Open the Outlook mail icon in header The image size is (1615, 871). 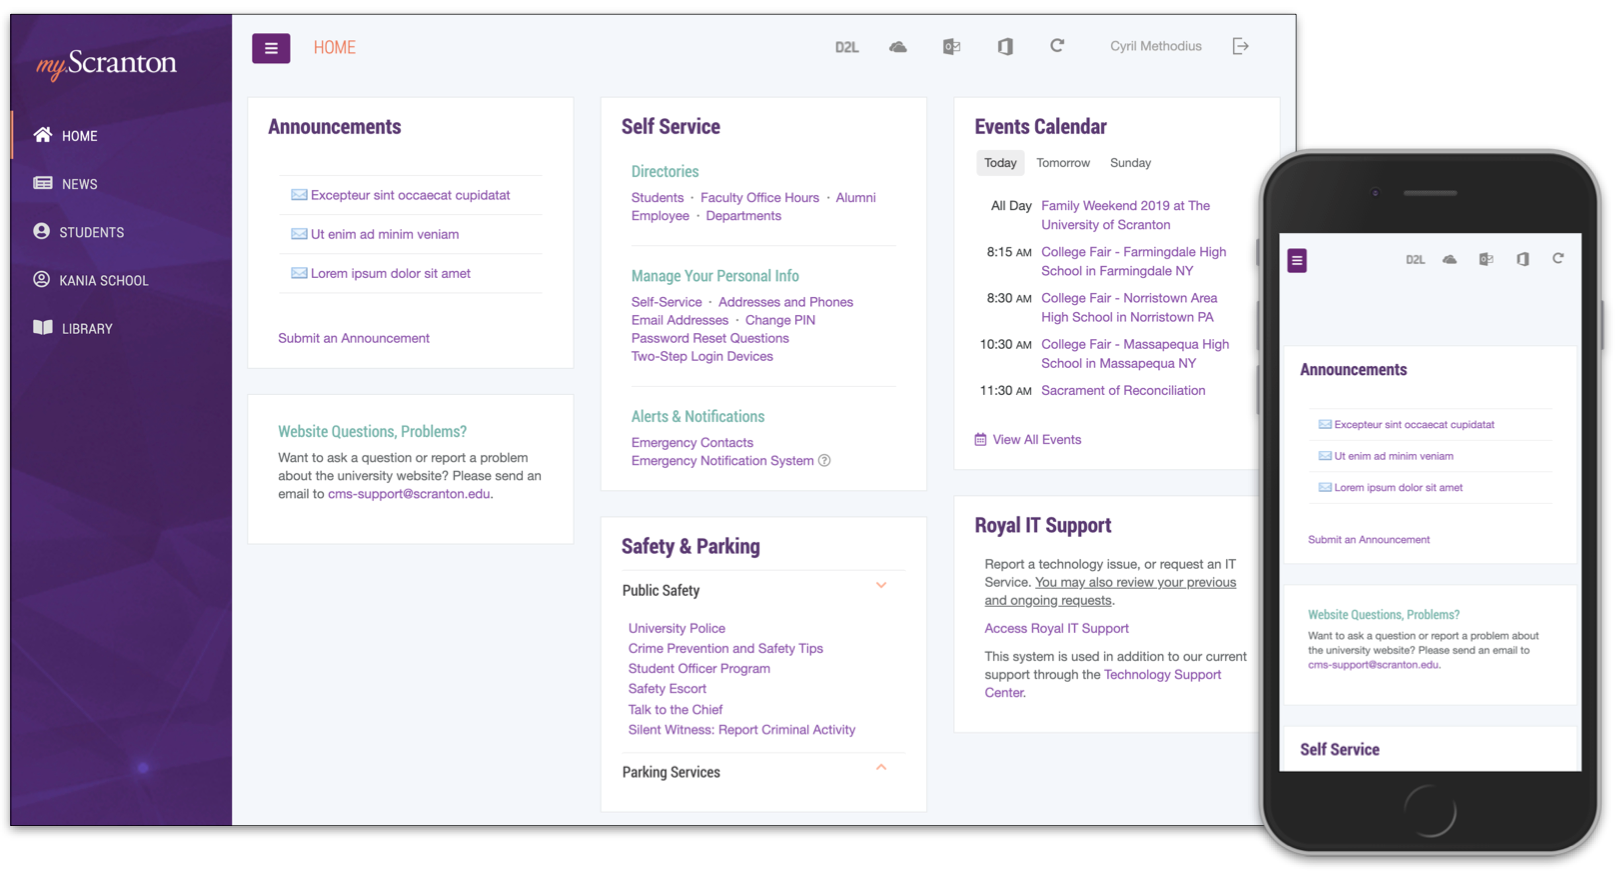click(951, 47)
